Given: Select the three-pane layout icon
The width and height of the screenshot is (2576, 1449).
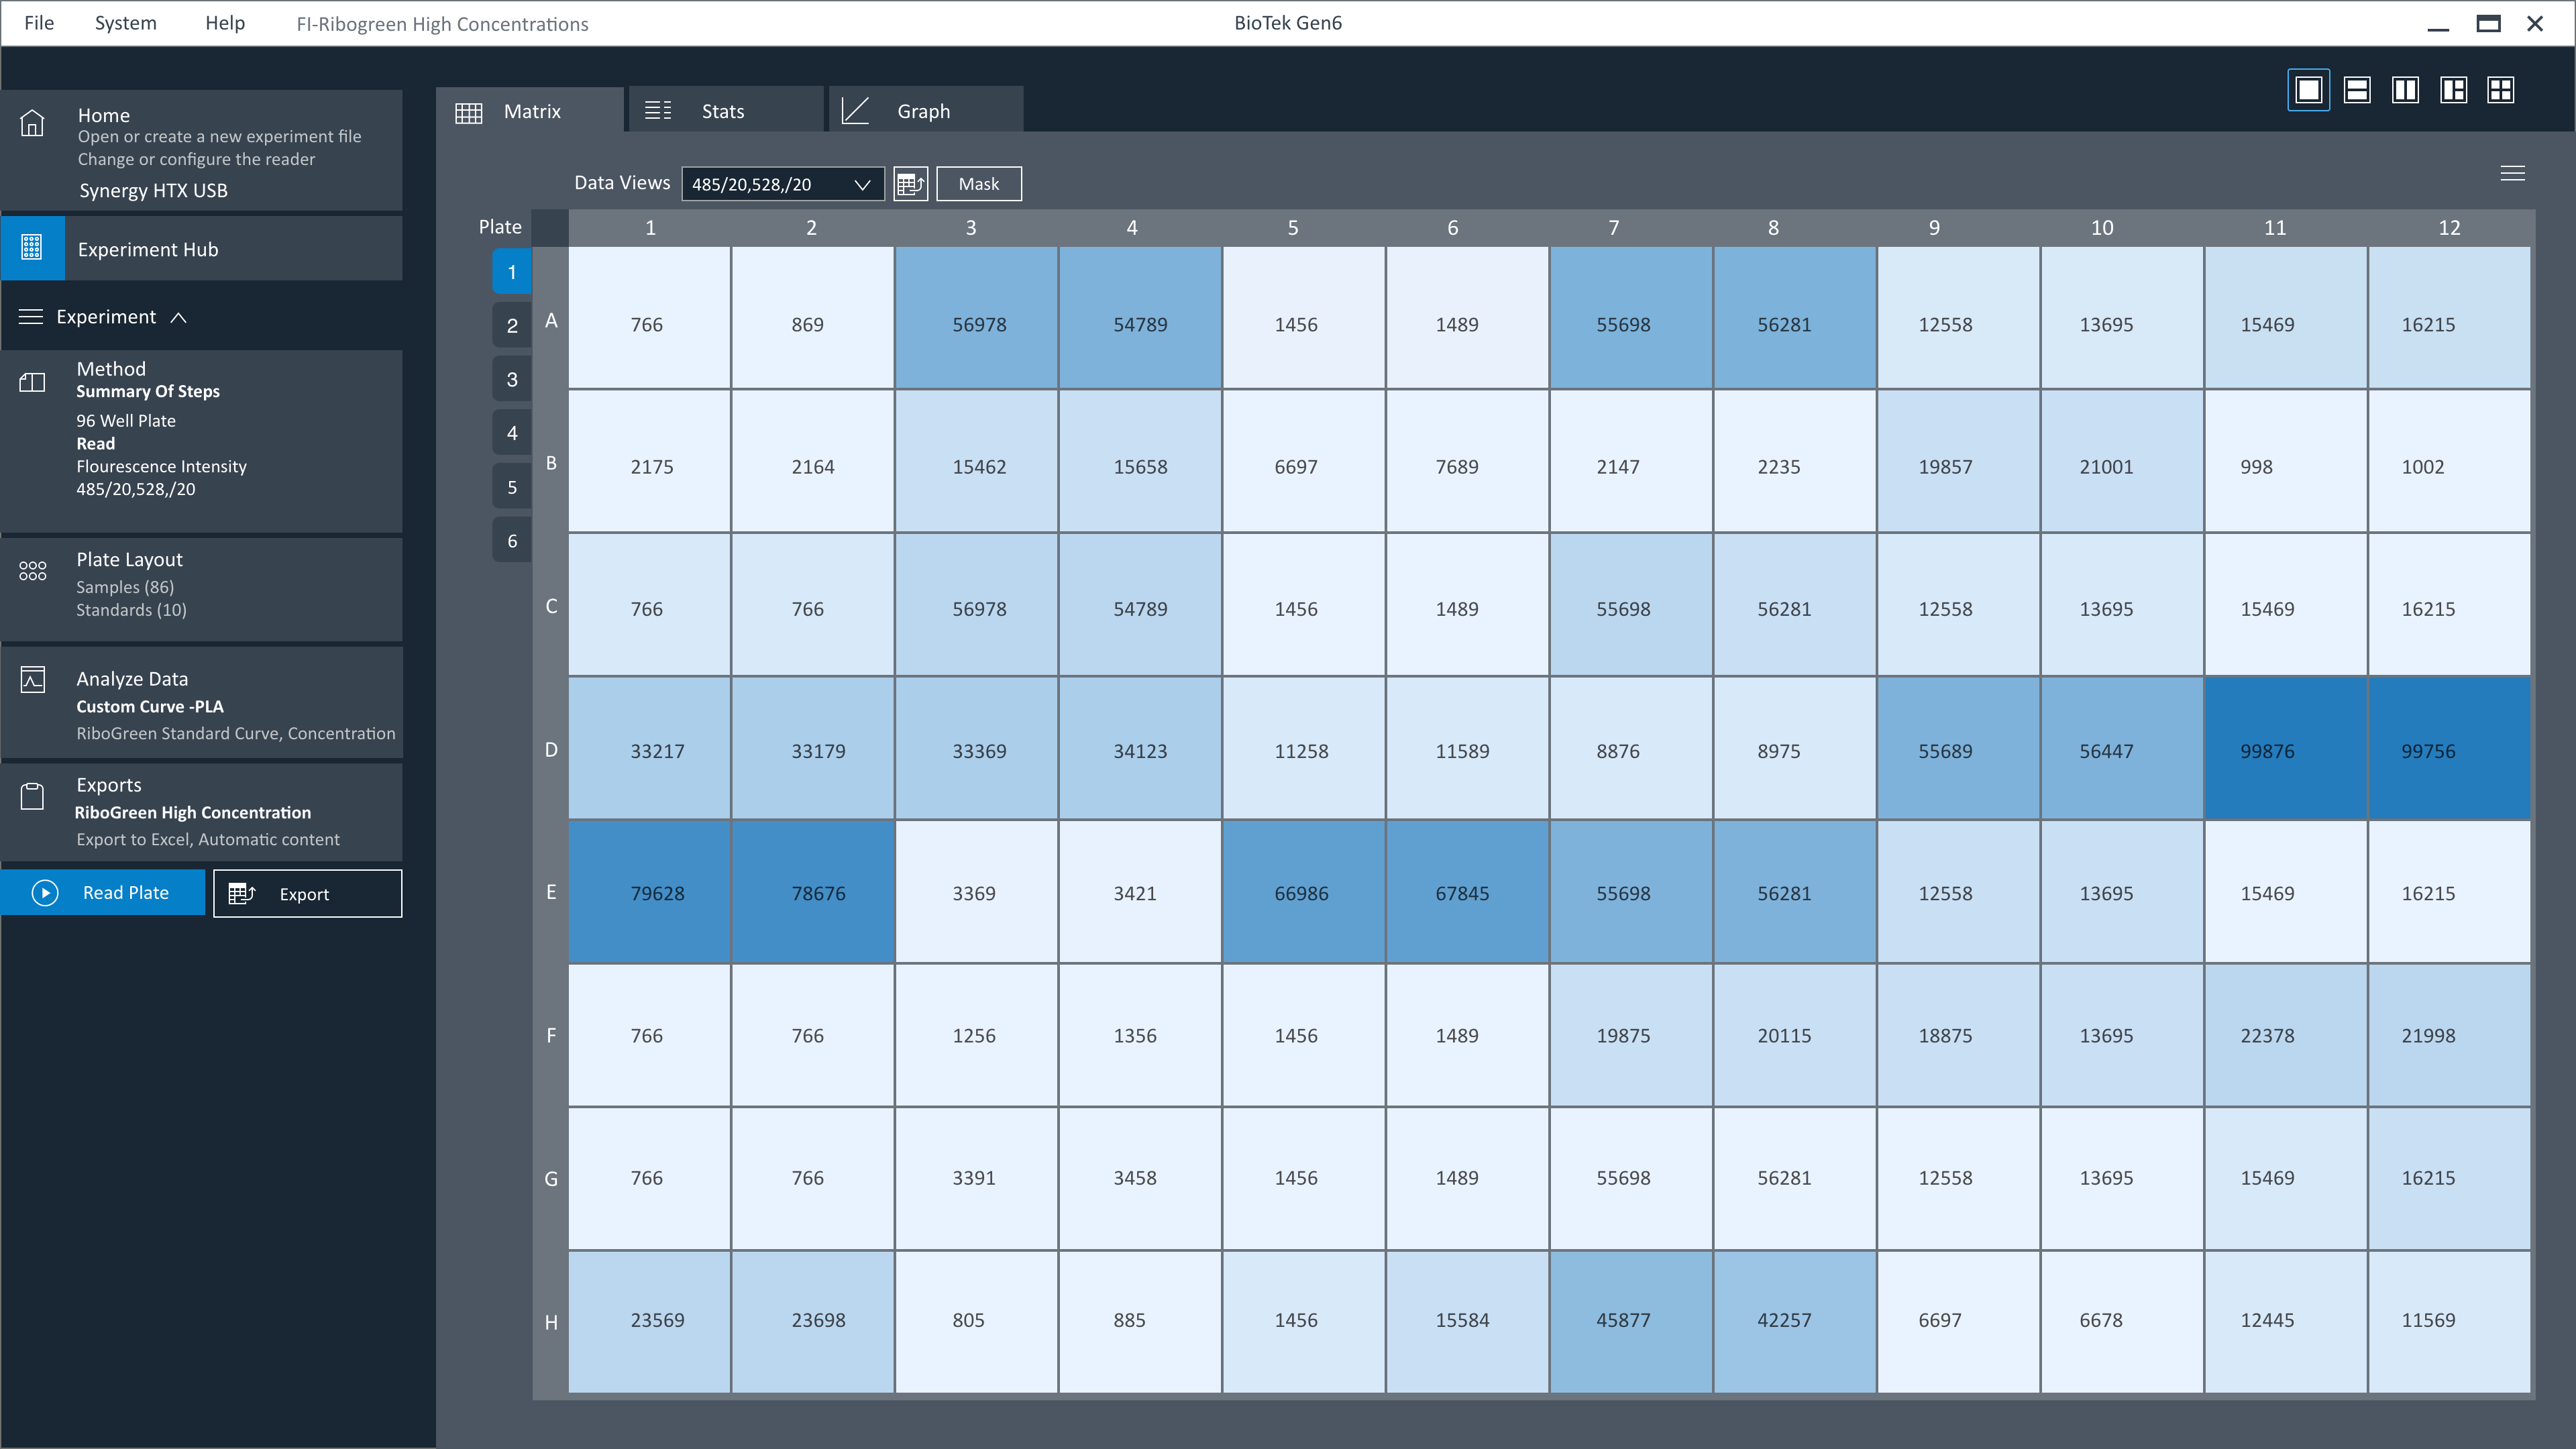Looking at the screenshot, I should (2453, 90).
